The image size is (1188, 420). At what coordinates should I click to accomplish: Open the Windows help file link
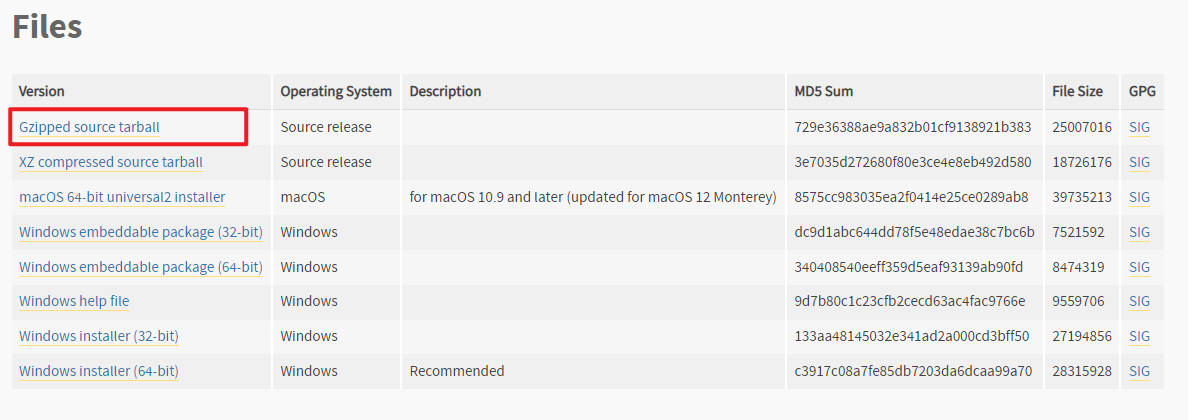[74, 301]
